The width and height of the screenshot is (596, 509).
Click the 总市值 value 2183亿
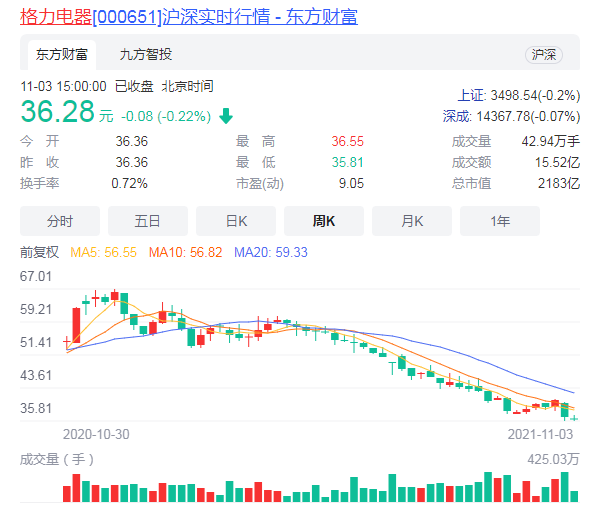tap(559, 183)
